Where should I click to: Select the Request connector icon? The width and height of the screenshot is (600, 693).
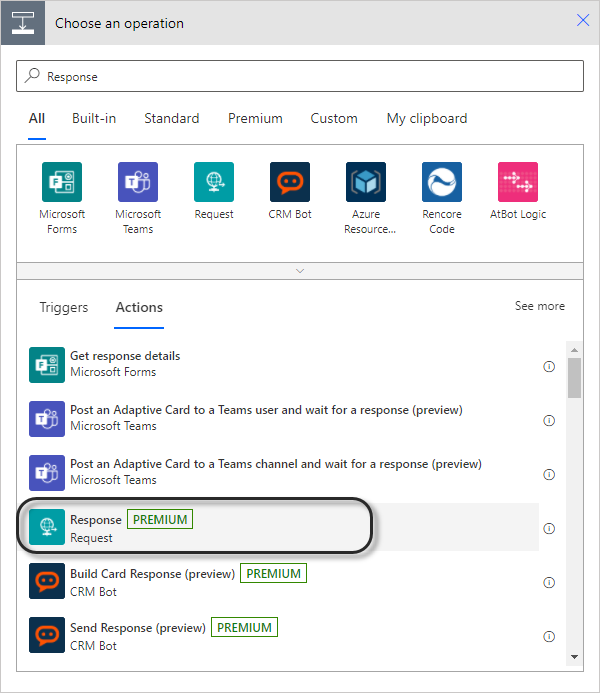point(214,182)
